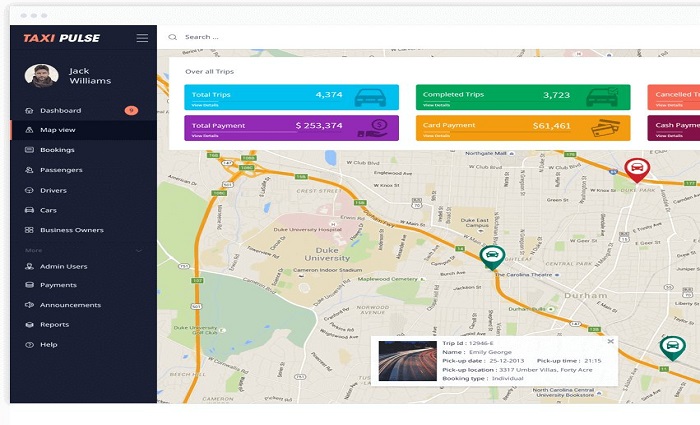The image size is (700, 425).
Task: Click the Over all Trips heading
Action: click(209, 71)
